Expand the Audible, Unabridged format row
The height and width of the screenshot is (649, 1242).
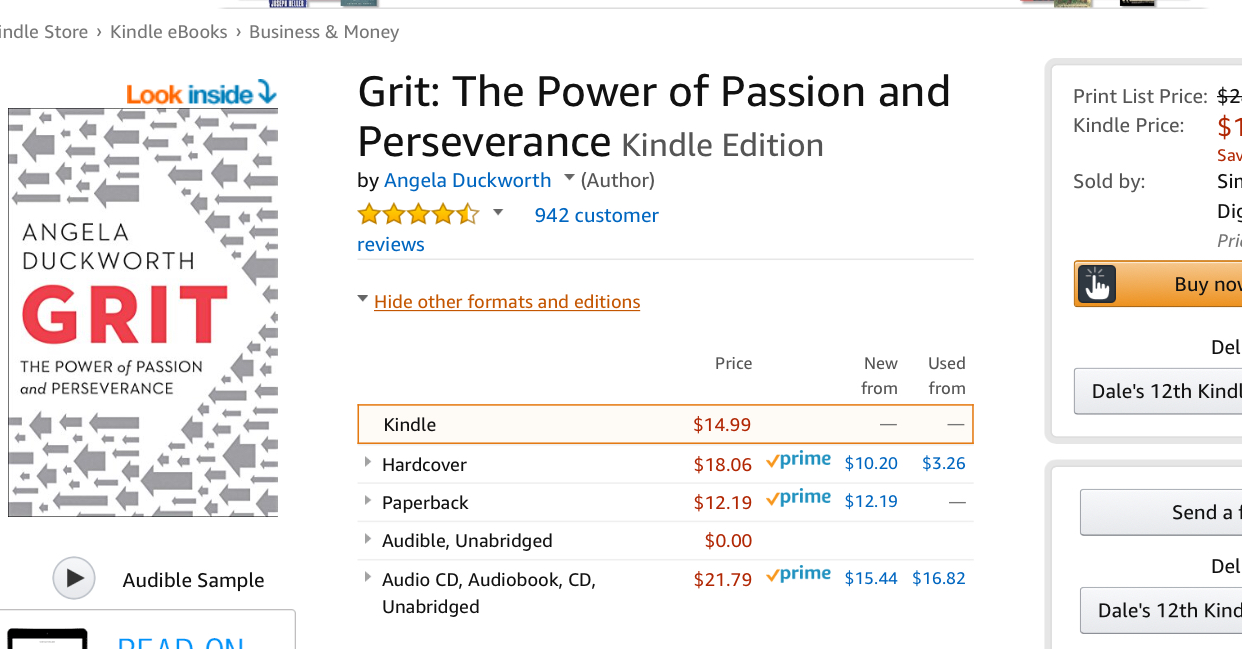368,538
